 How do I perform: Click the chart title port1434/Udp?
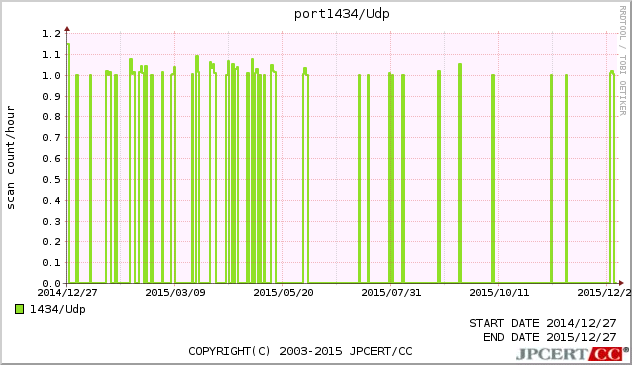coord(341,14)
